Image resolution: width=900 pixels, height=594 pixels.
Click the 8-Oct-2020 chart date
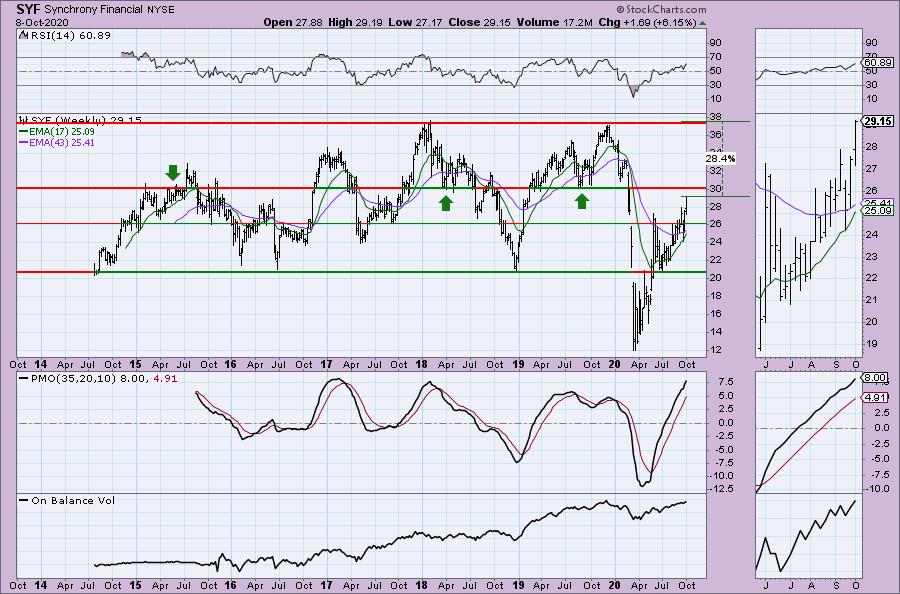pyautogui.click(x=42, y=22)
